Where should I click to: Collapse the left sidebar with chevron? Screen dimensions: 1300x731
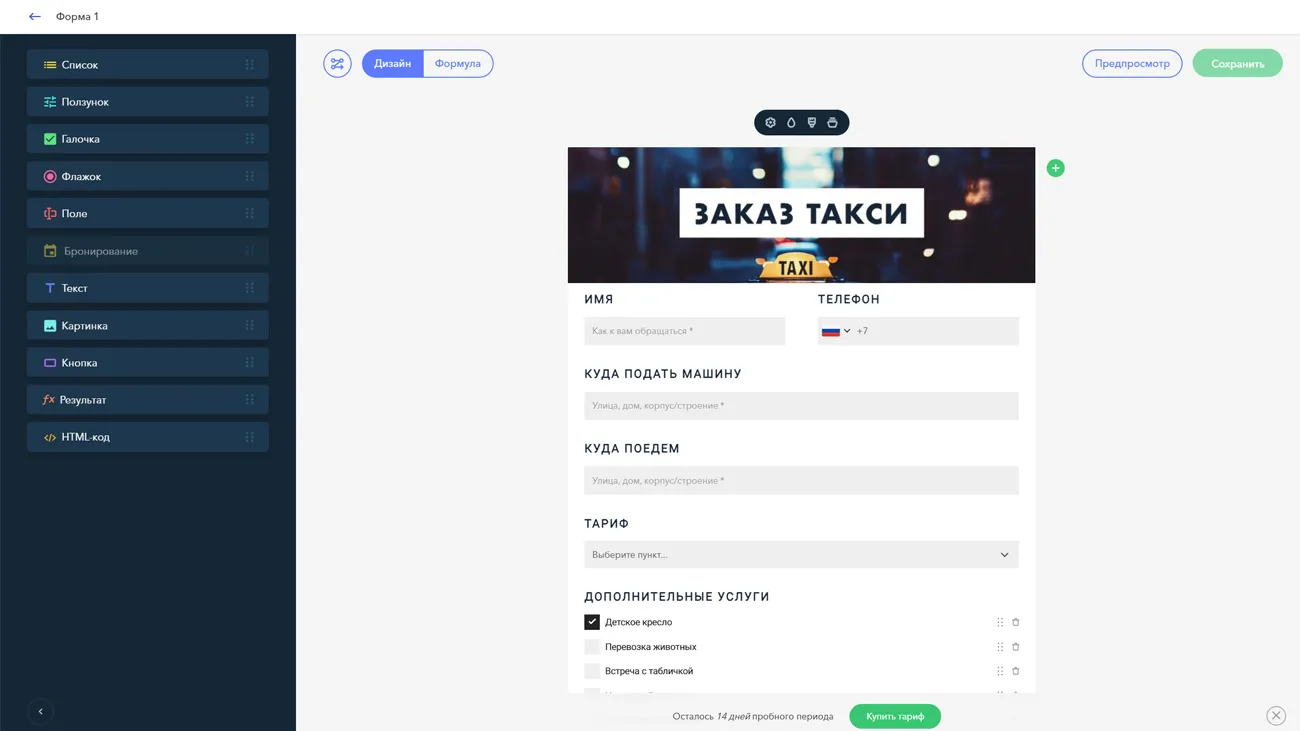(x=41, y=712)
